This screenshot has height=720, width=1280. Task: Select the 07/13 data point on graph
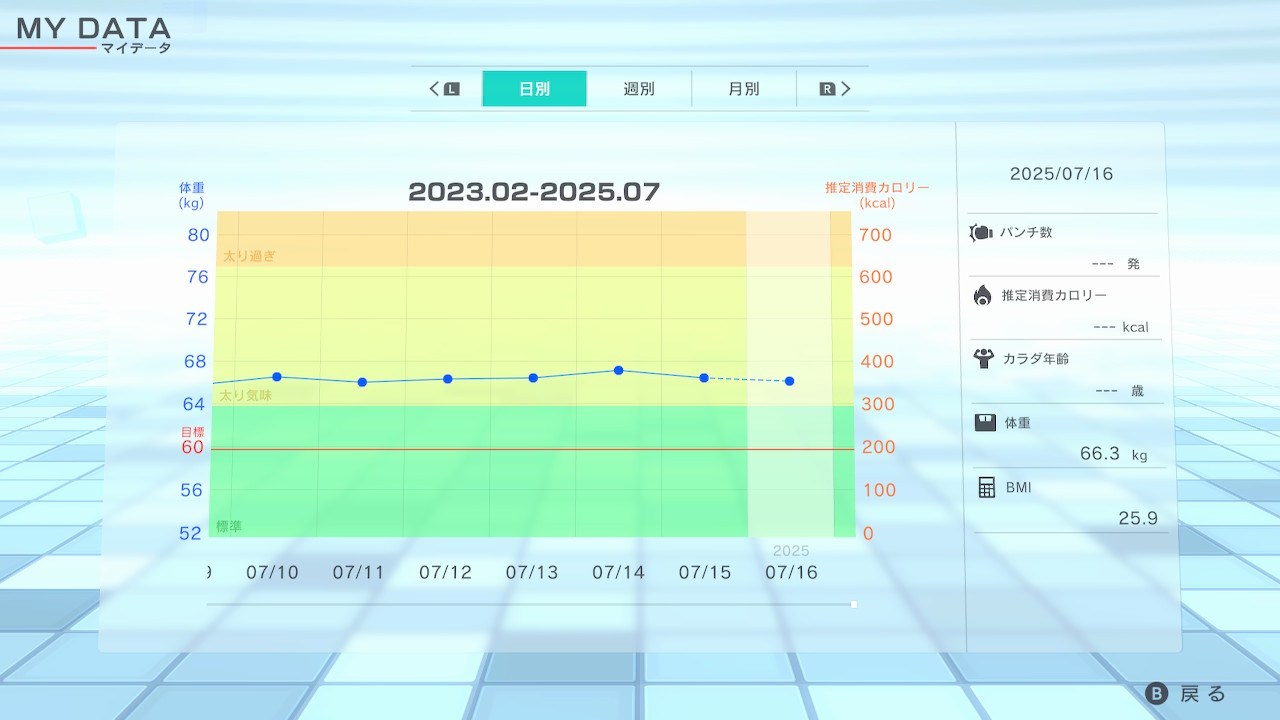tap(533, 378)
